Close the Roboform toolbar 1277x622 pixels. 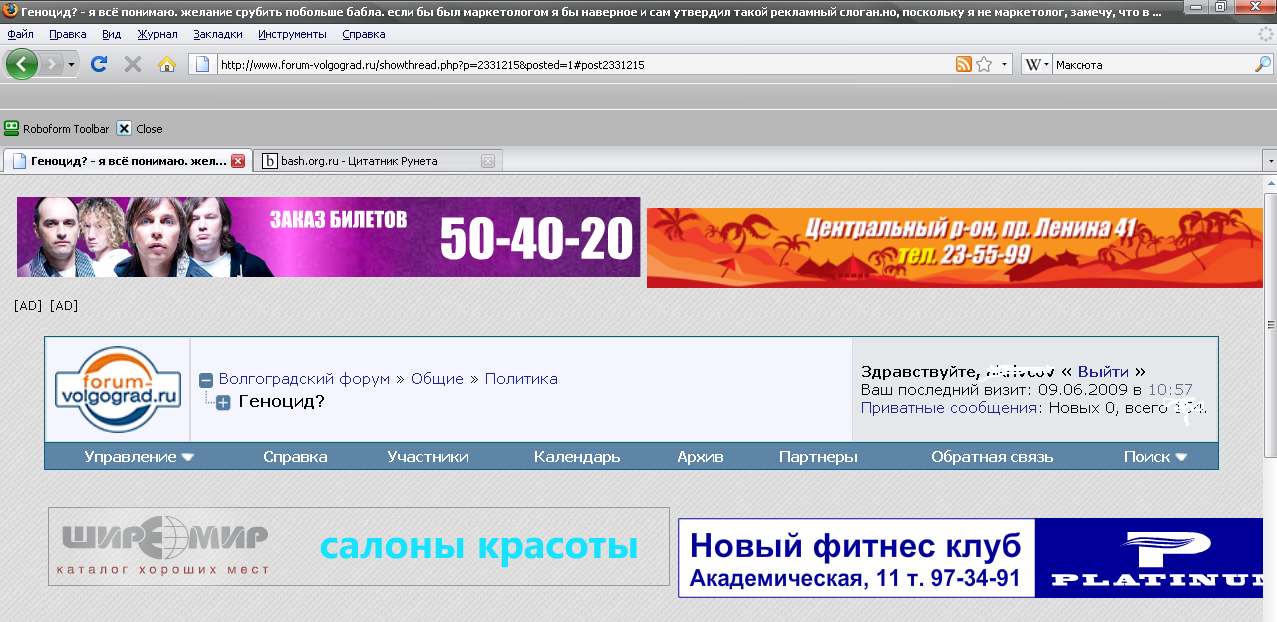124,128
